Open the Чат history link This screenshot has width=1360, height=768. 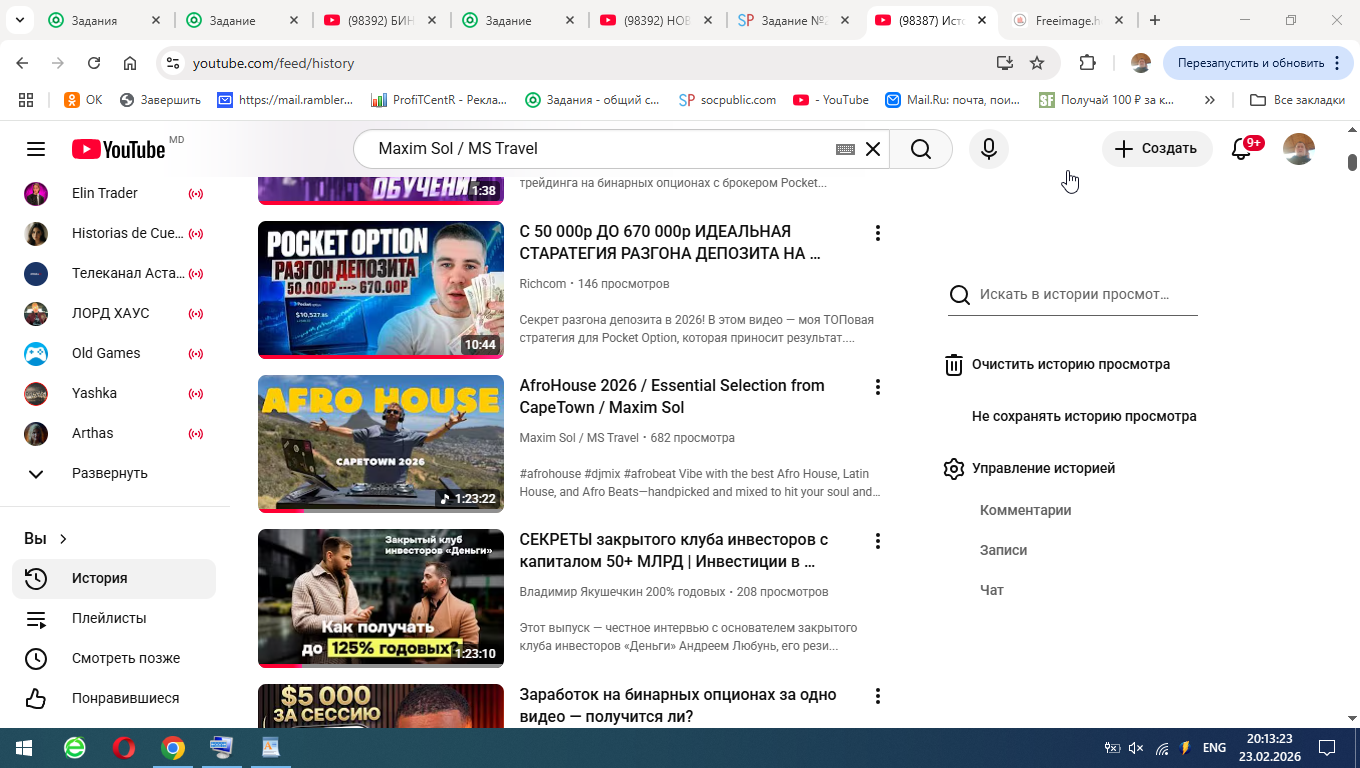point(992,590)
